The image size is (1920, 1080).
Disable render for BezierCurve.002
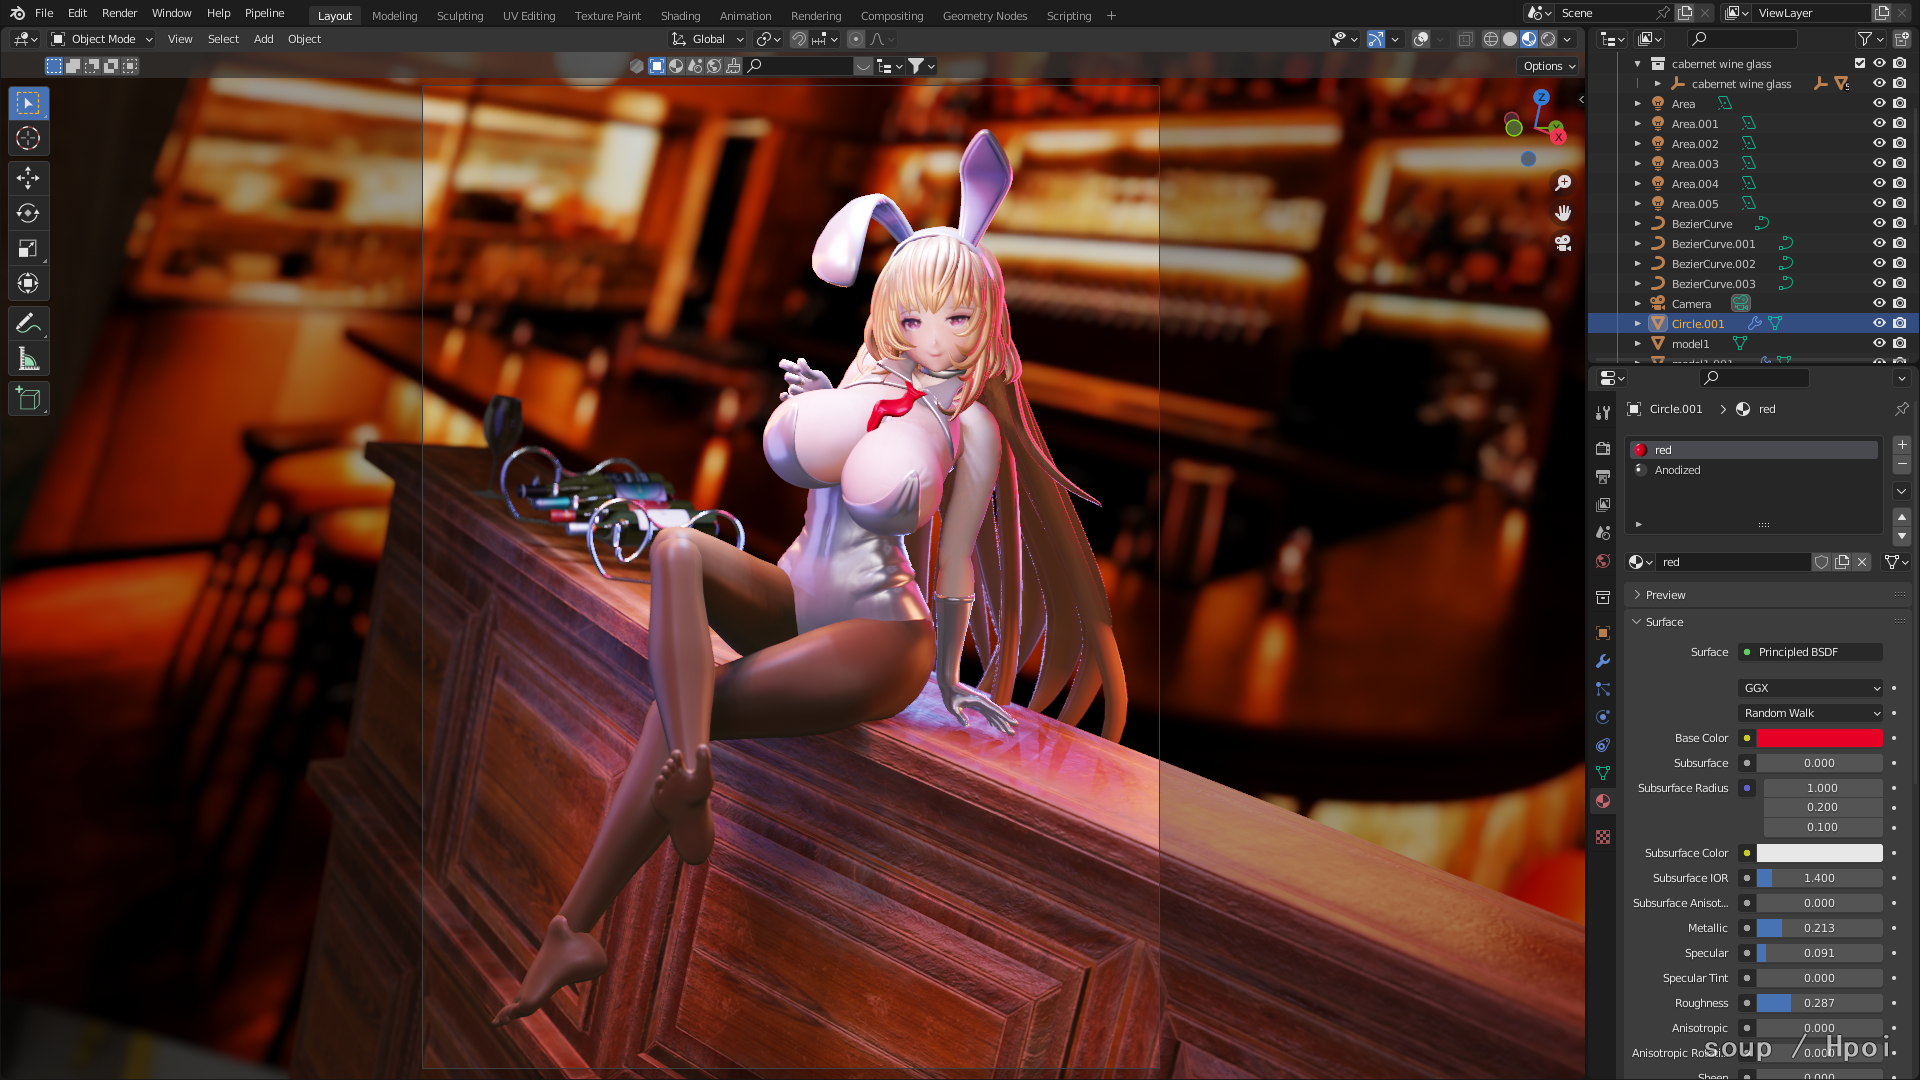[1899, 264]
